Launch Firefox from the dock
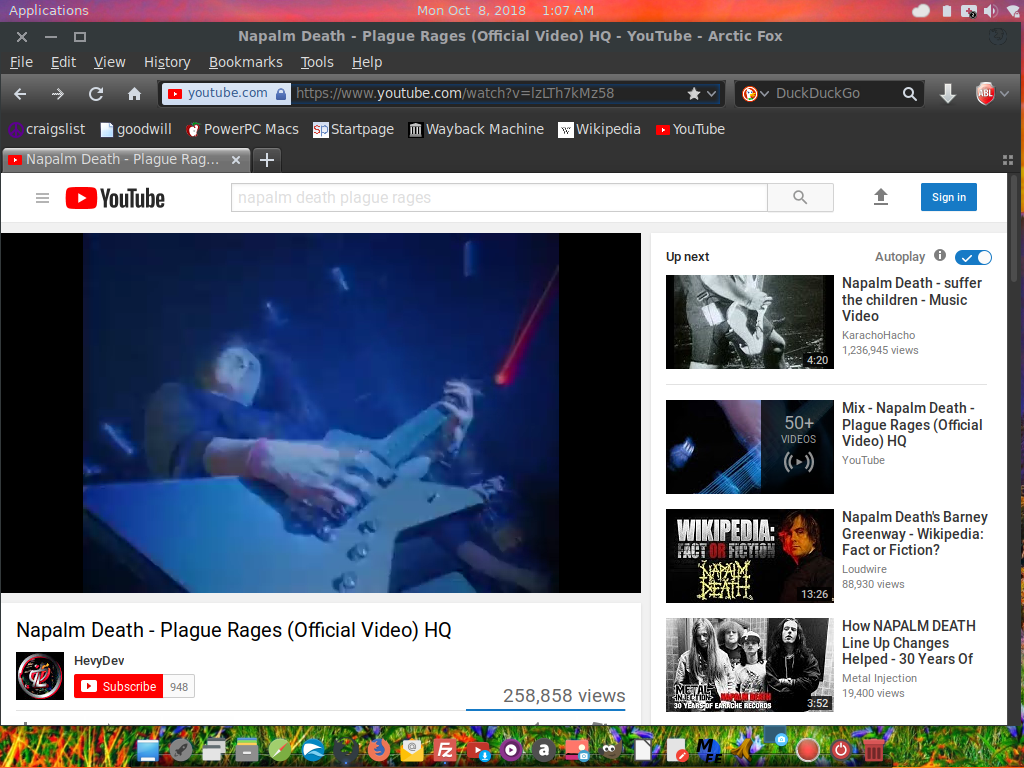 [379, 749]
